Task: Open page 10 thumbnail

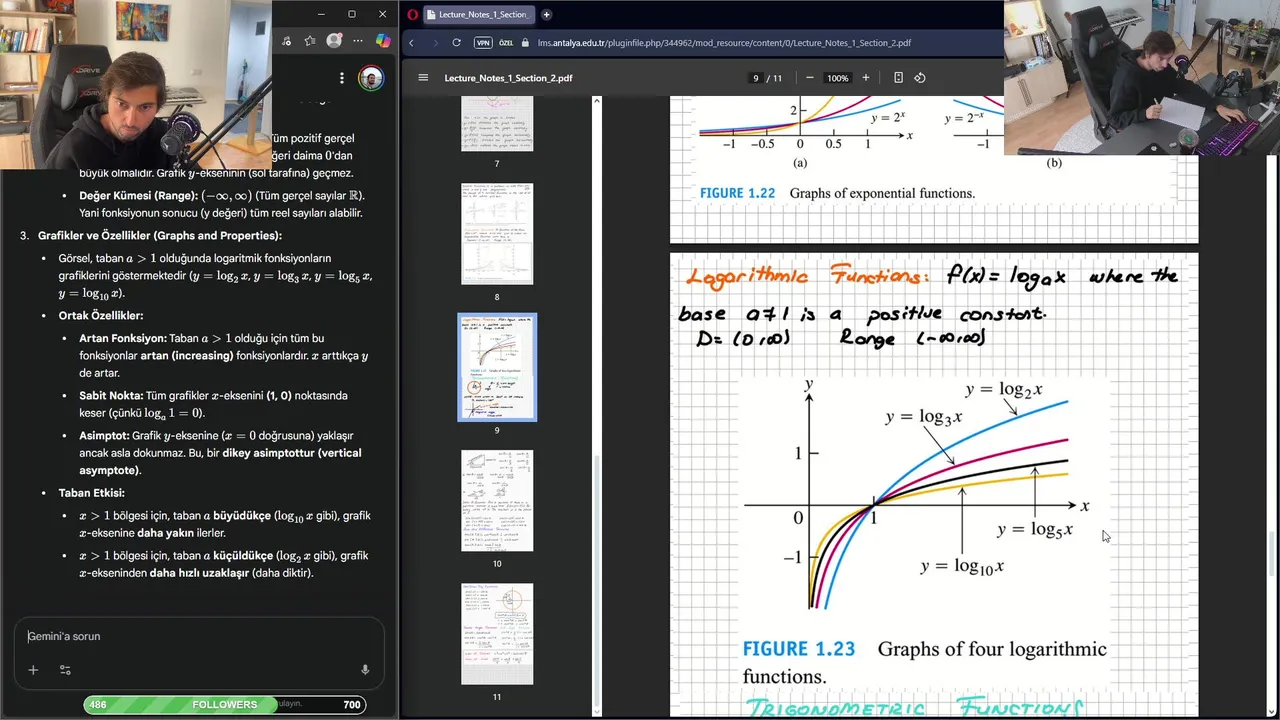Action: (x=497, y=500)
